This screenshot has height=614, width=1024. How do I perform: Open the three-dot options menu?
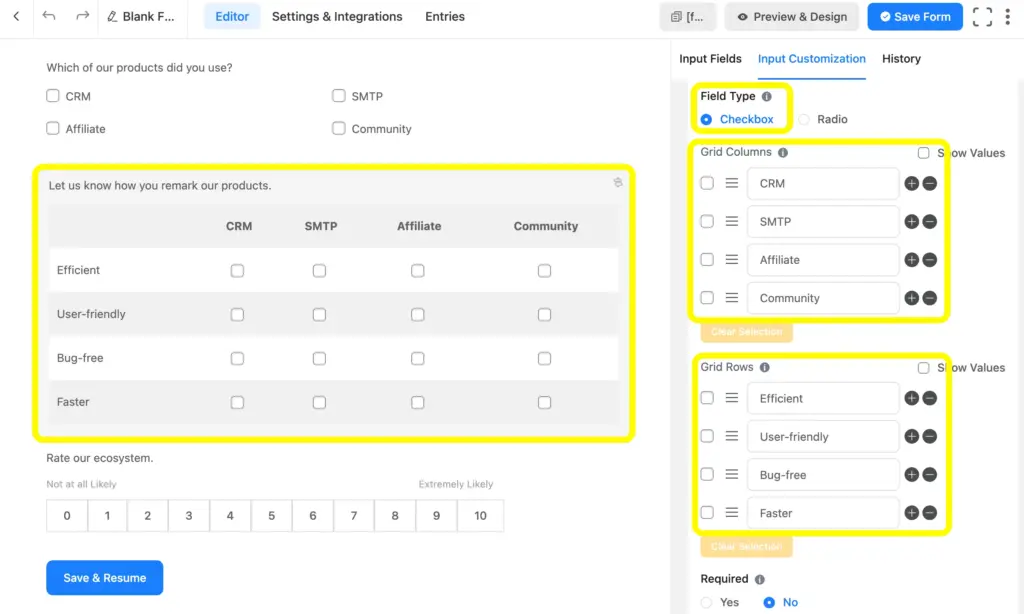point(1010,16)
